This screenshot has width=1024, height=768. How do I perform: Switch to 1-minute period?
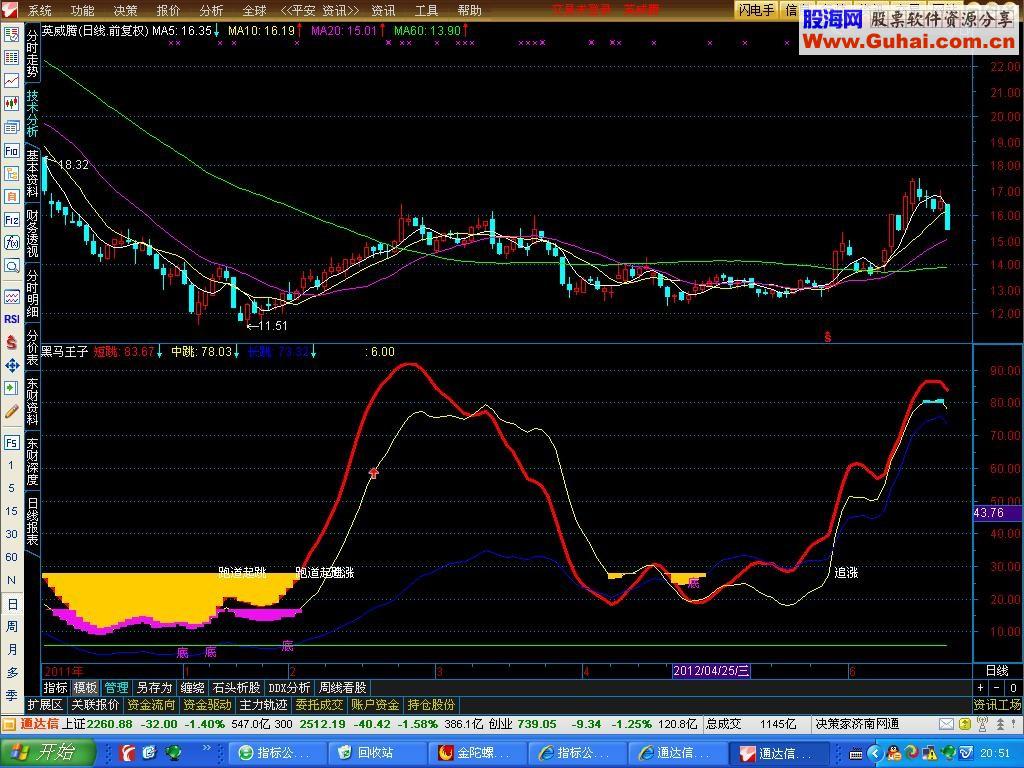tap(11, 466)
